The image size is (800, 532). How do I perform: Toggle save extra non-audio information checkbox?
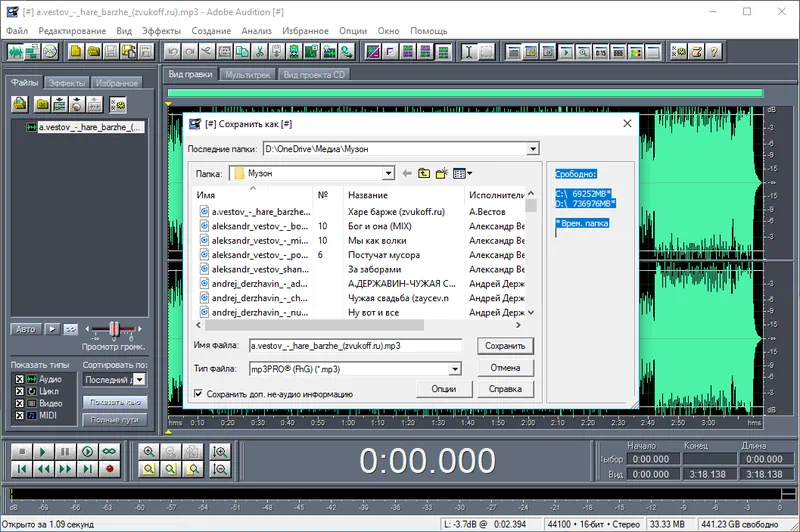[197, 394]
